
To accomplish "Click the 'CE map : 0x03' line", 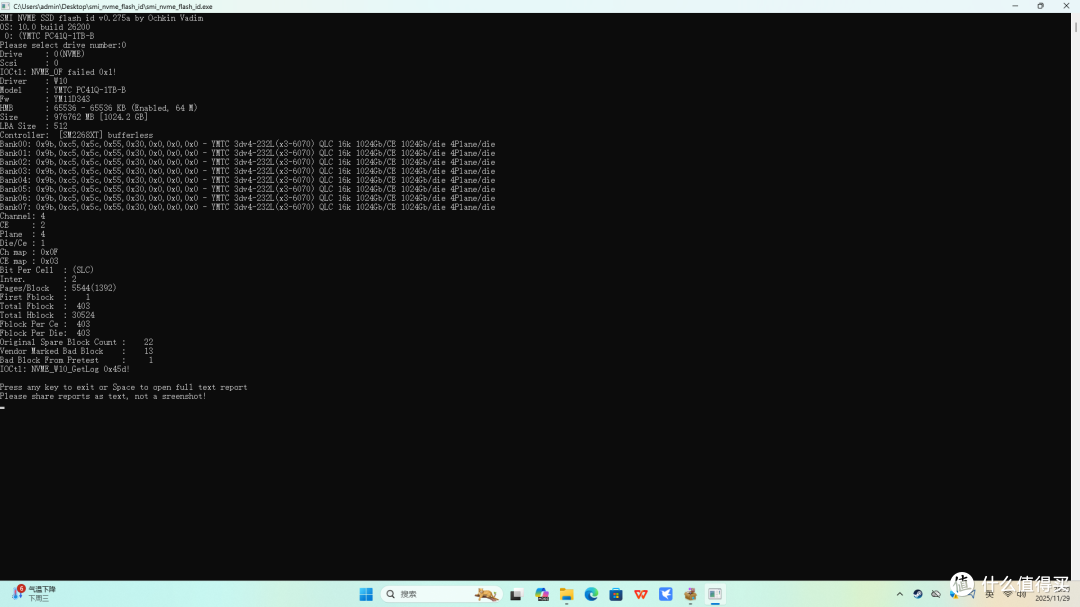I will [29, 261].
